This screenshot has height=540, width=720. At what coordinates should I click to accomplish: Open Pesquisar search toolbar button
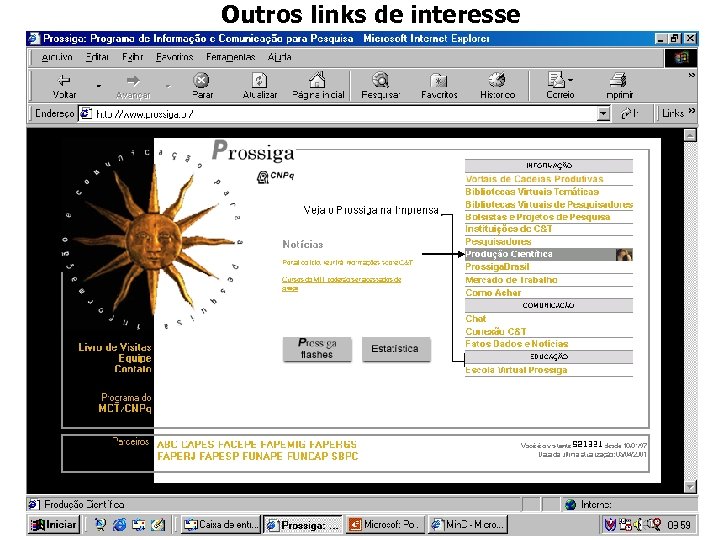click(380, 86)
